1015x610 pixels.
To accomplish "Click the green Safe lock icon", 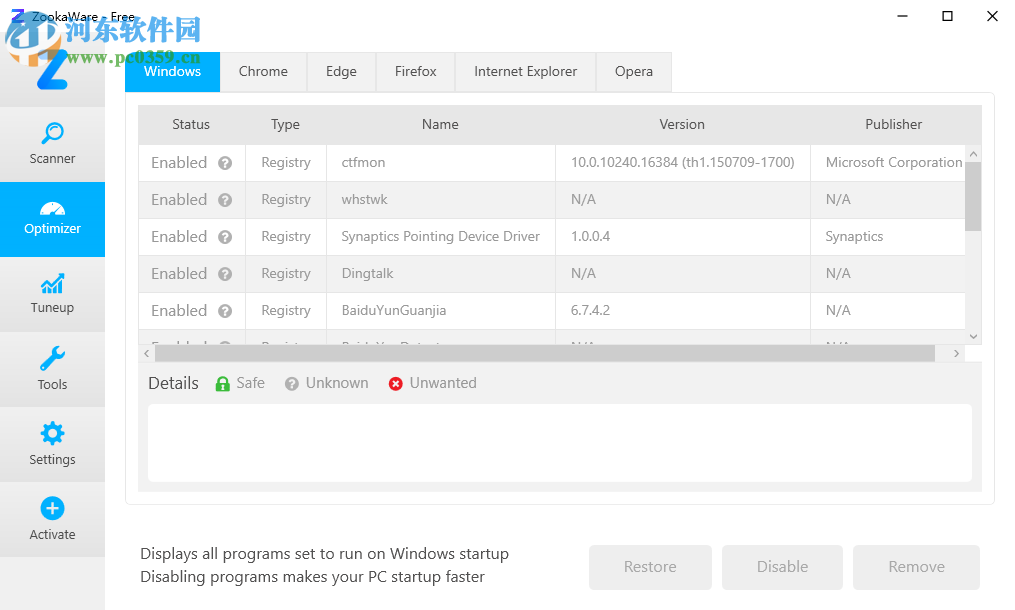I will 223,384.
